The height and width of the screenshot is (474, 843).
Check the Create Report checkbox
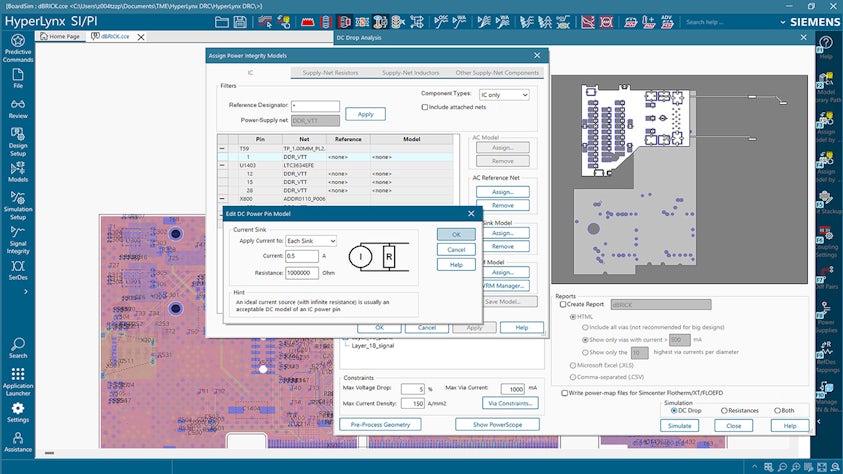click(x=563, y=304)
